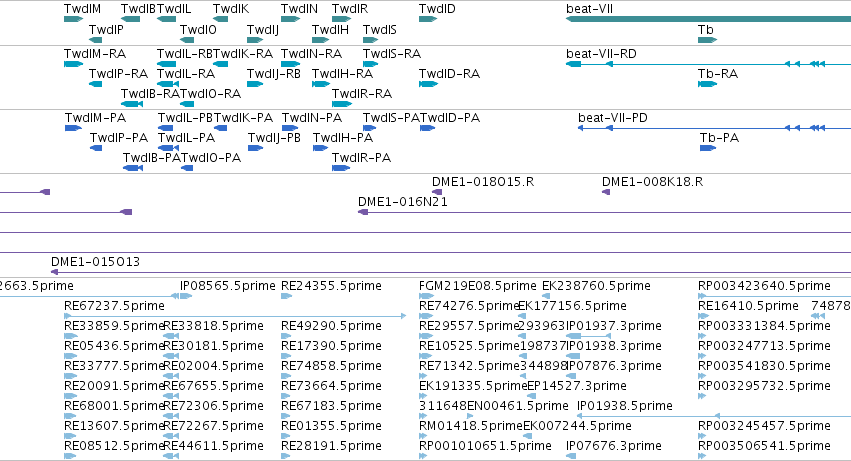Click the DME1-008K18.R label
Screen dimensions: 851x461
tap(652, 182)
